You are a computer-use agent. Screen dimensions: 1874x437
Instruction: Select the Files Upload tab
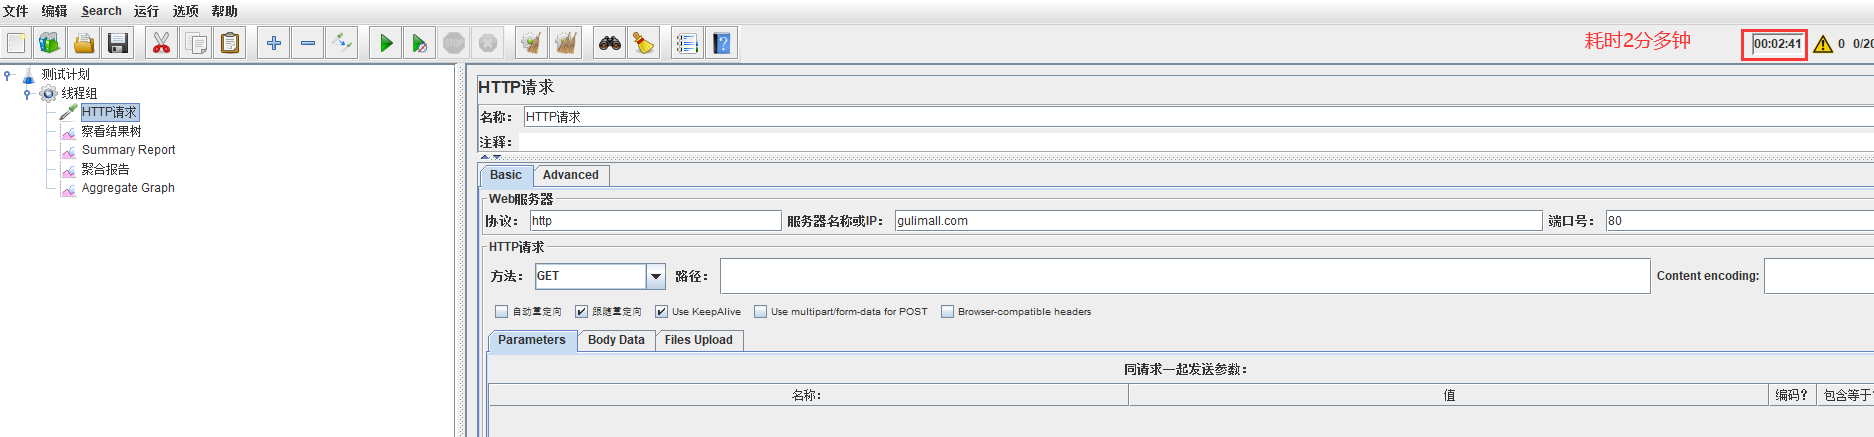tap(699, 340)
